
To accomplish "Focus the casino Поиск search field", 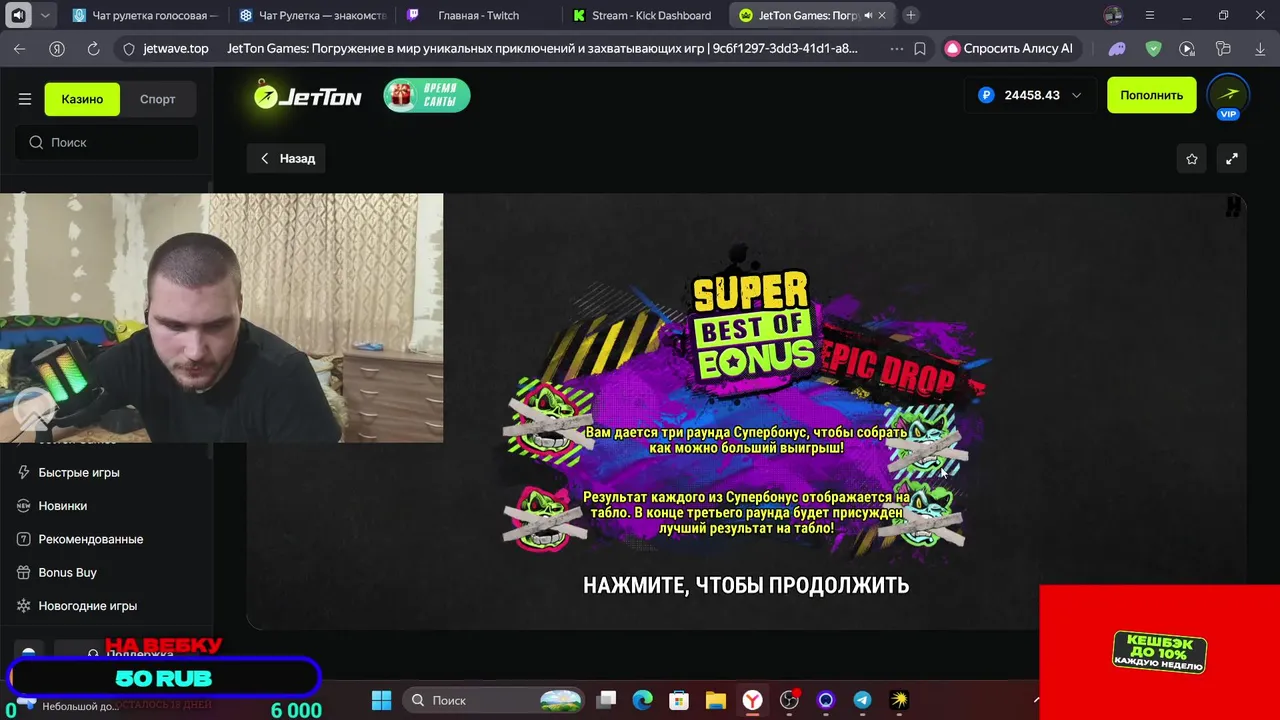I will click(106, 142).
